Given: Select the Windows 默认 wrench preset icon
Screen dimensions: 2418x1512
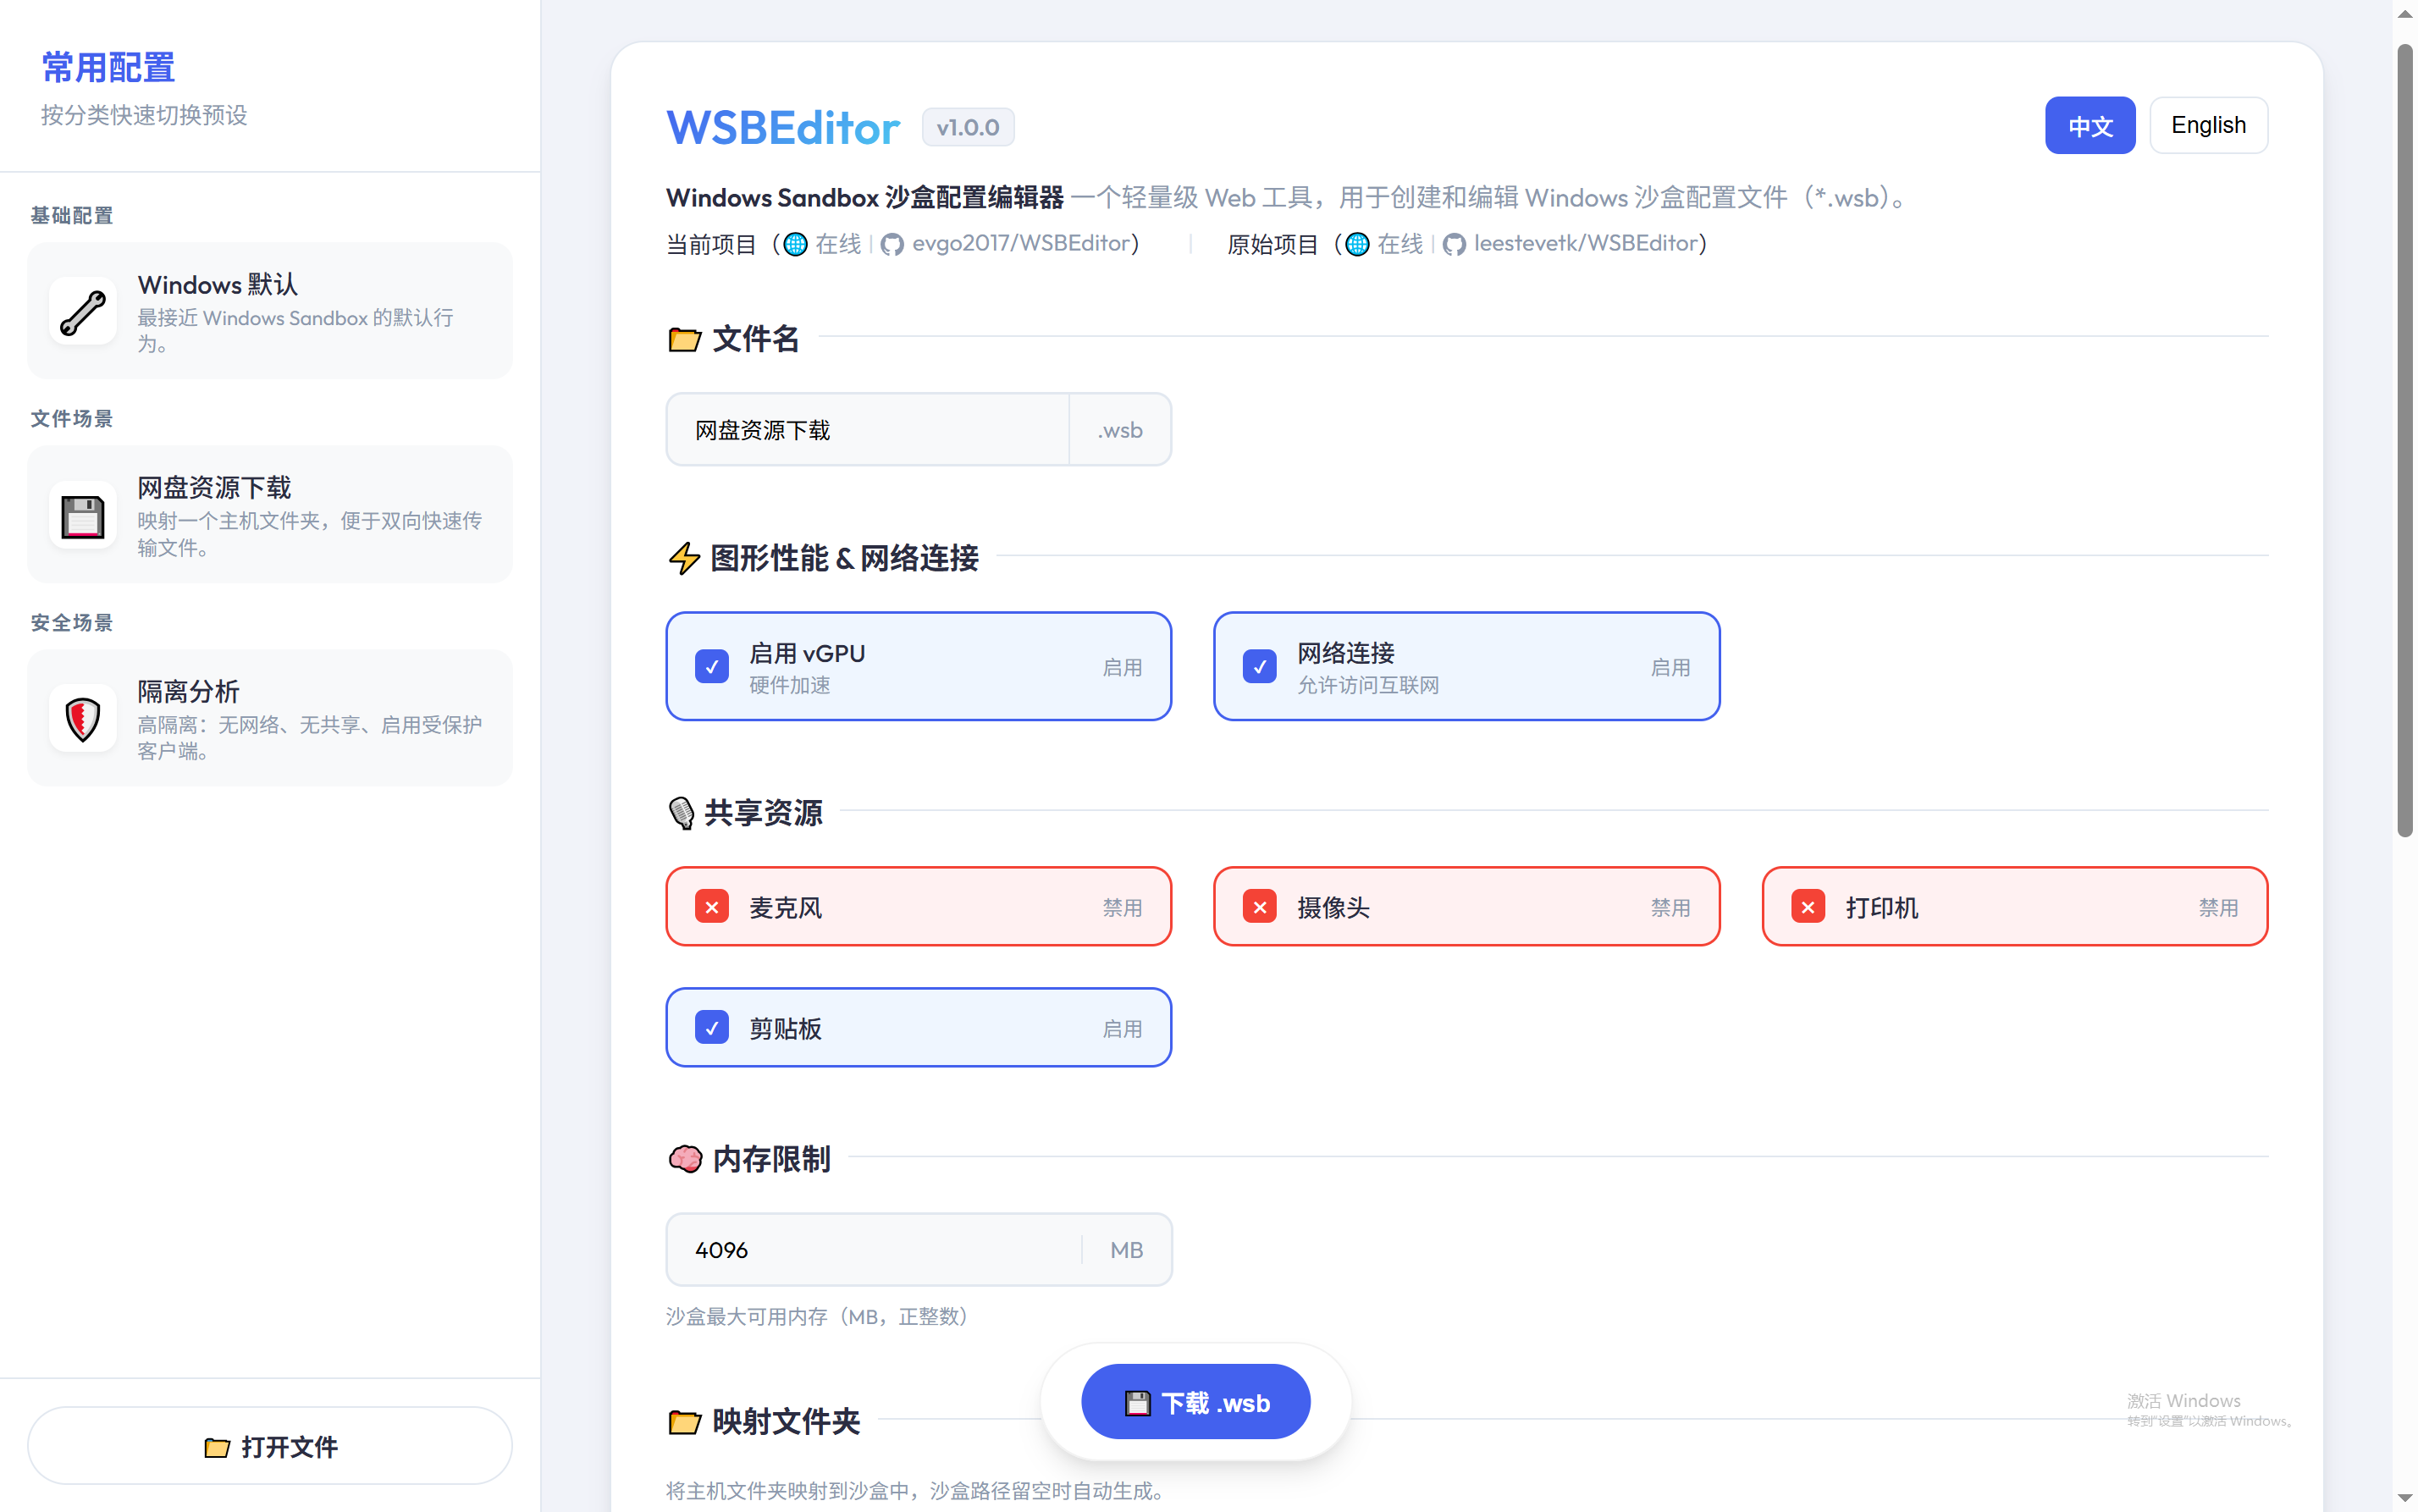Looking at the screenshot, I should [x=82, y=311].
